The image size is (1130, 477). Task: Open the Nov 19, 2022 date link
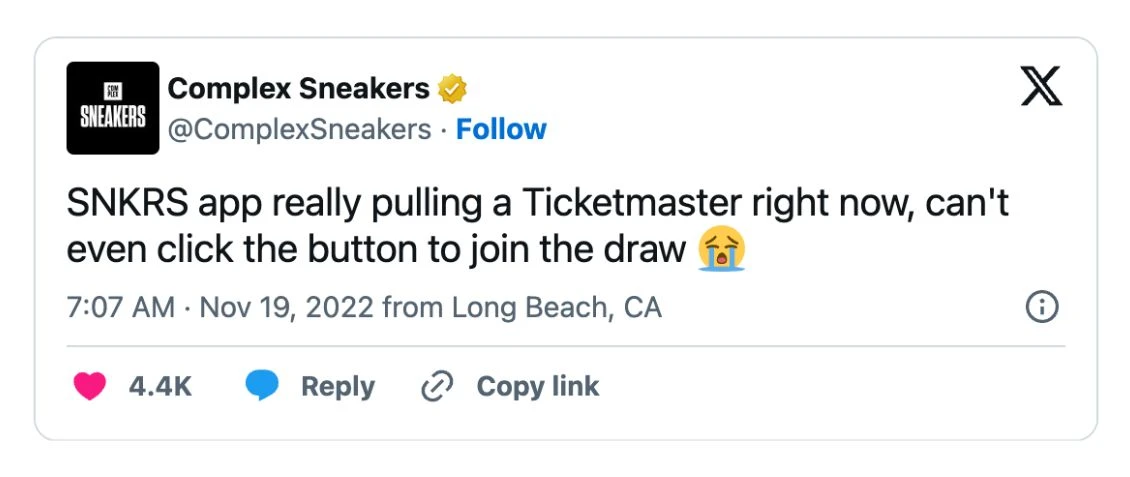click(x=288, y=307)
